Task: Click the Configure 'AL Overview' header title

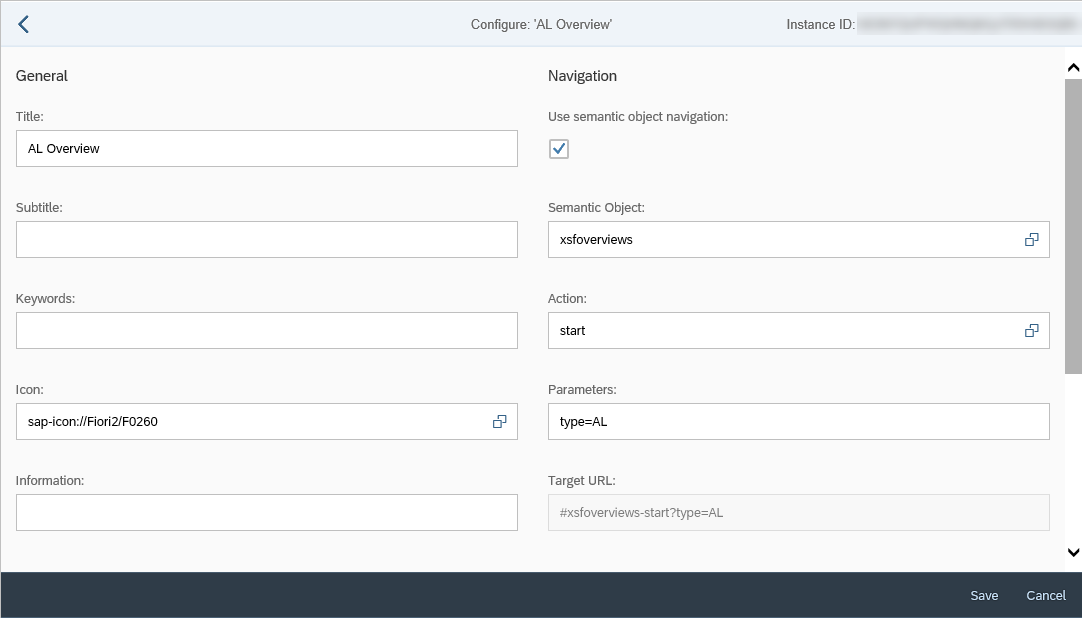Action: pyautogui.click(x=541, y=24)
